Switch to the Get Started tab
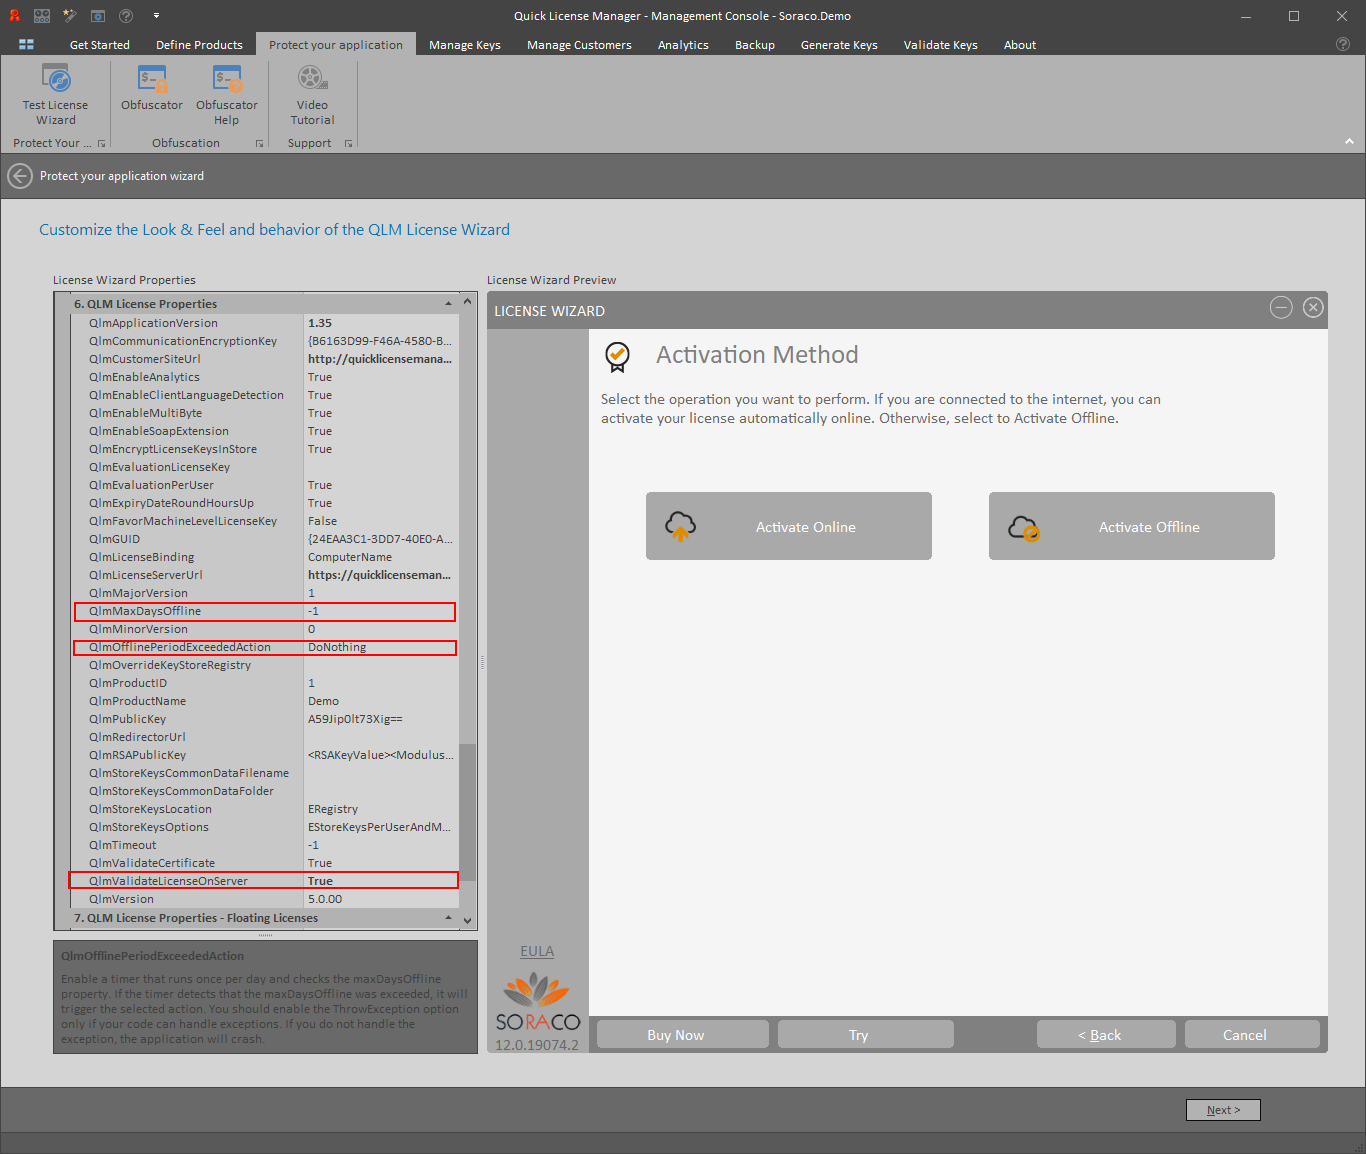Screen dimensions: 1366x1154 (x=100, y=45)
